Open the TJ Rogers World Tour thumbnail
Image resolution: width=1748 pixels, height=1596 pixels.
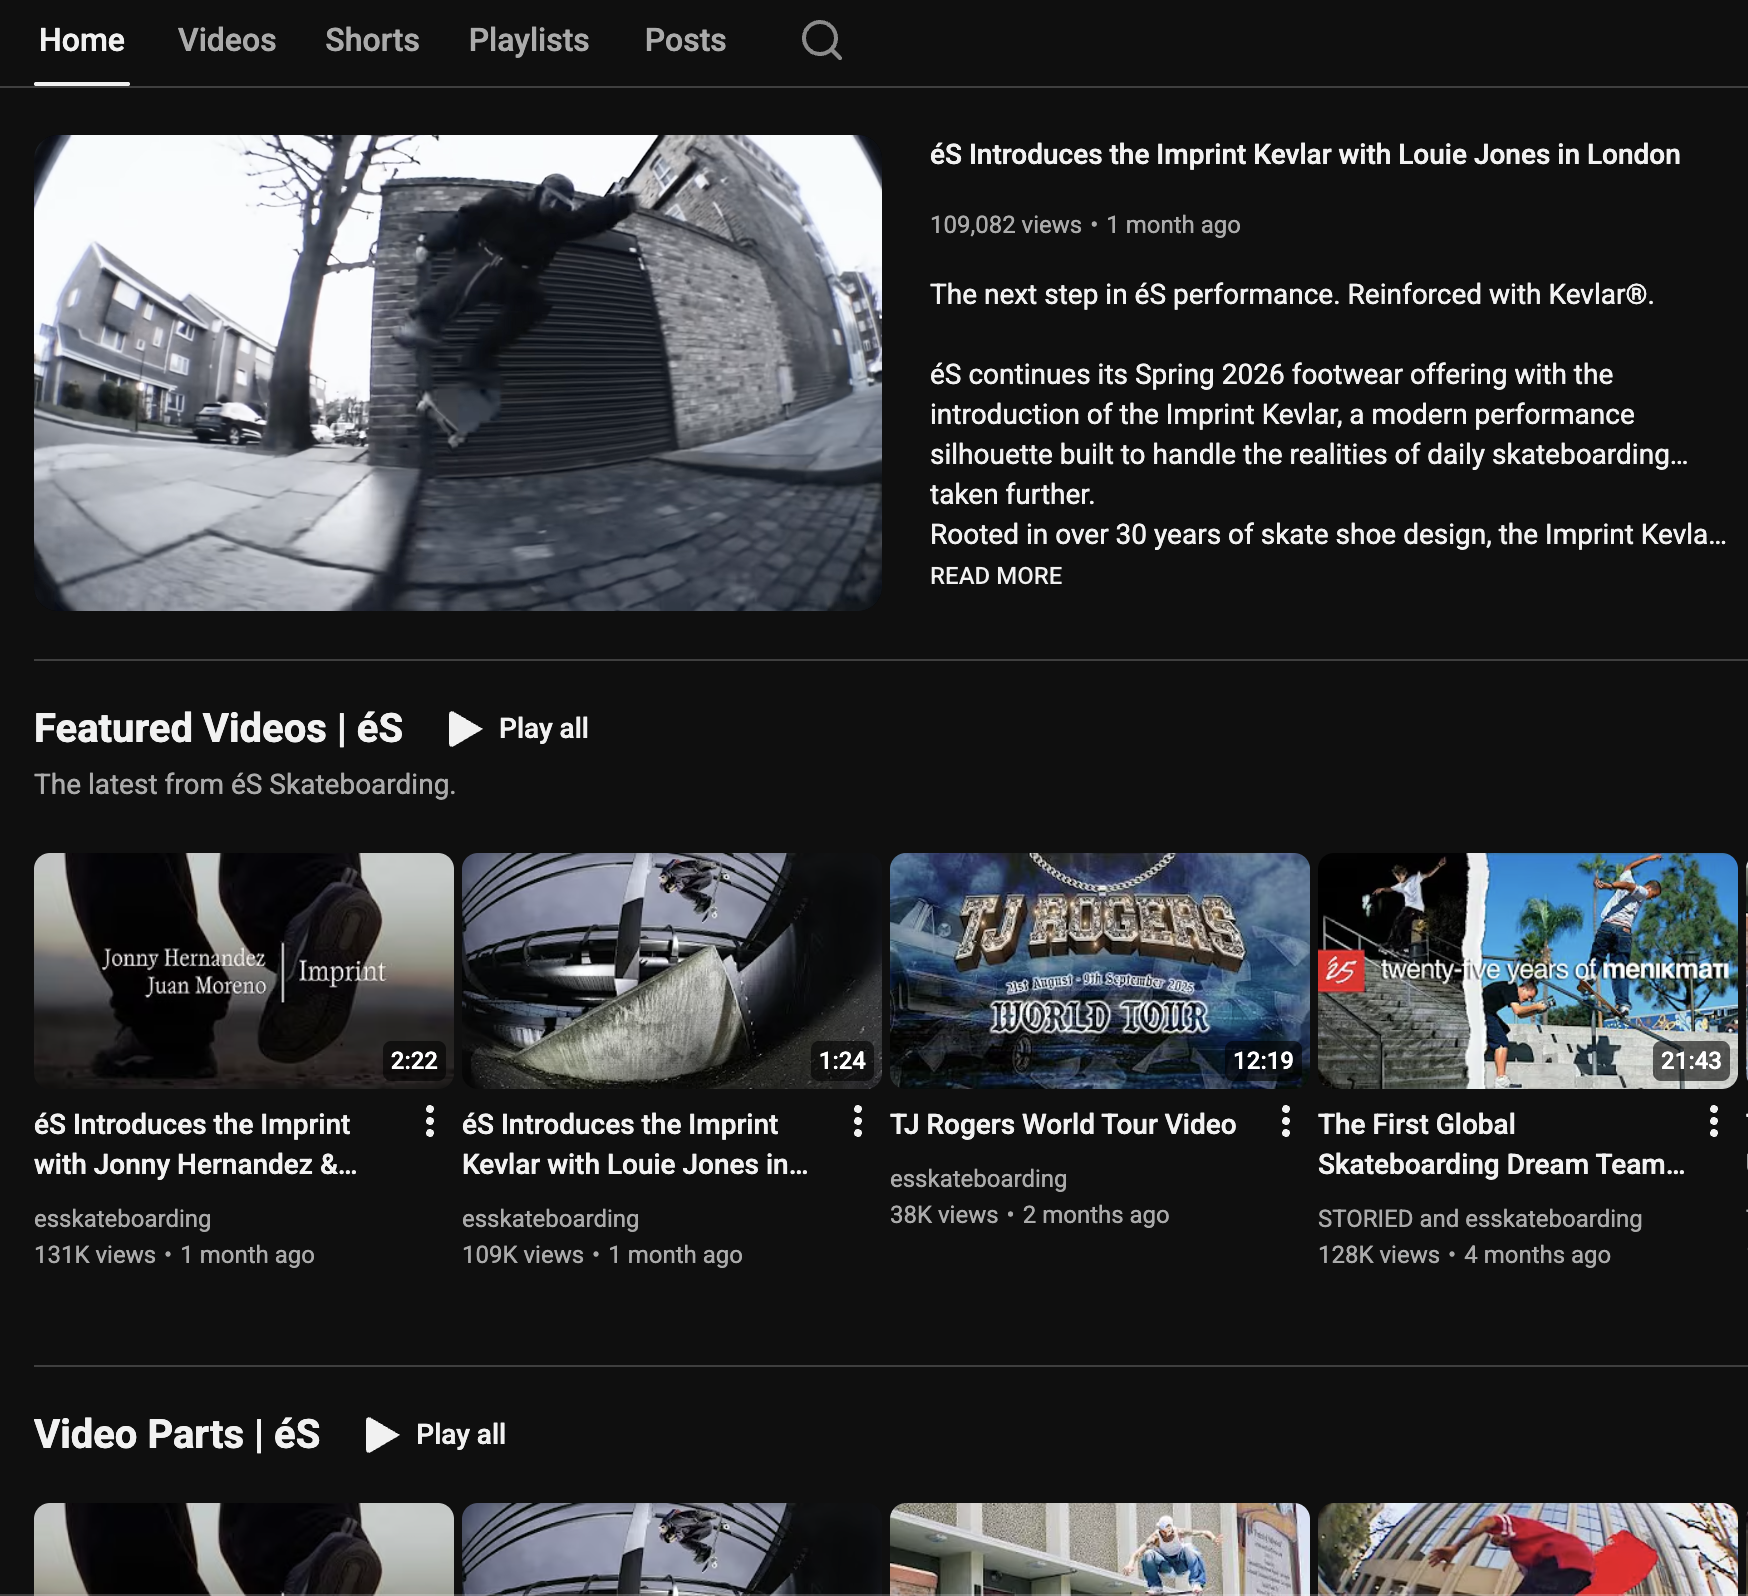coord(1100,971)
